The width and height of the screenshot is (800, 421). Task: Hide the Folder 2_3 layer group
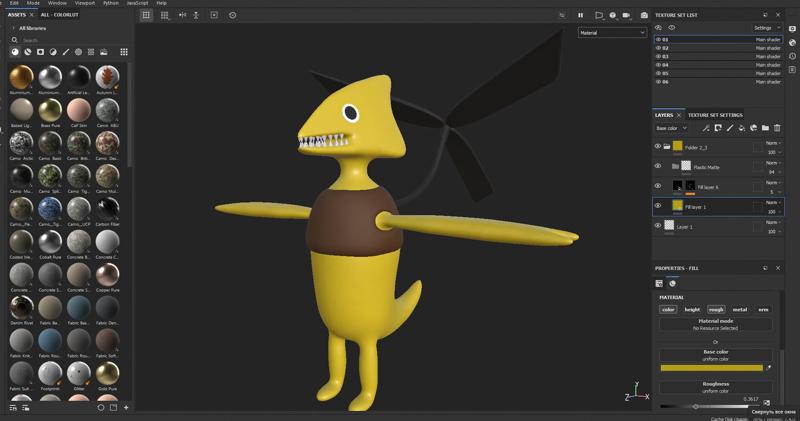[x=658, y=146]
